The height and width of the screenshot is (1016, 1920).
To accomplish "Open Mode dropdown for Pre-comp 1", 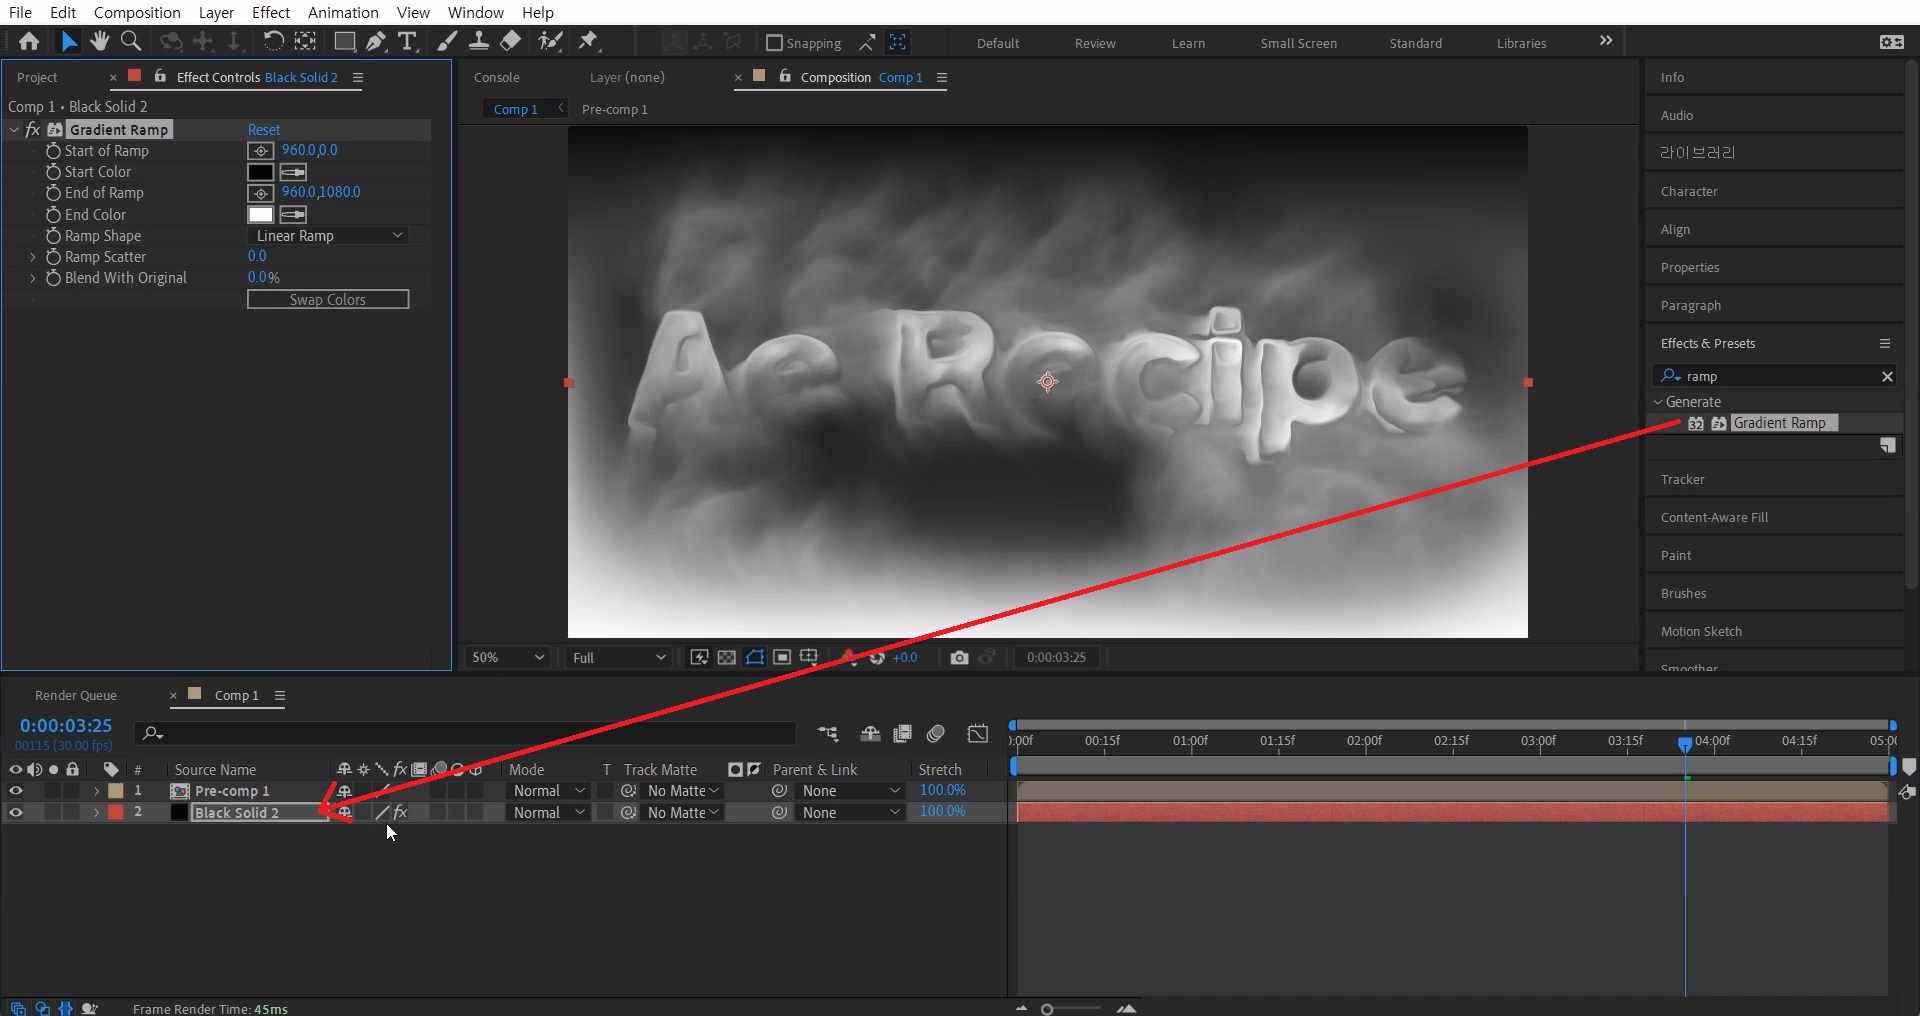I will [x=548, y=791].
